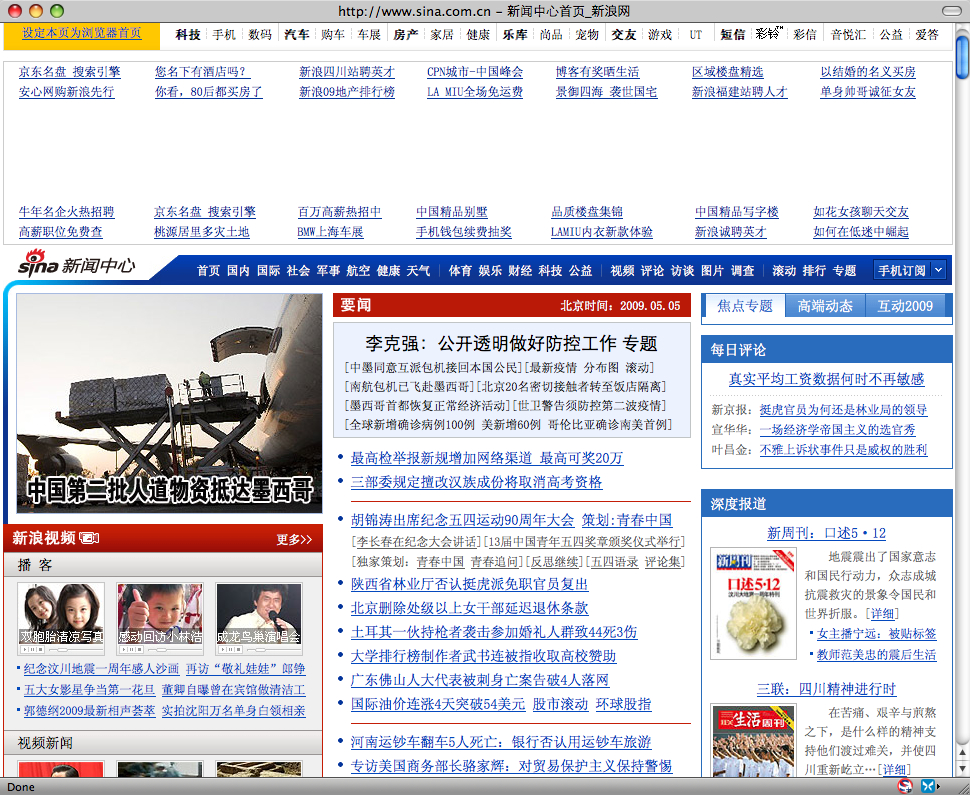Open headline 李克强：公开透明做好防控工作
The width and height of the screenshot is (970, 795).
491,344
